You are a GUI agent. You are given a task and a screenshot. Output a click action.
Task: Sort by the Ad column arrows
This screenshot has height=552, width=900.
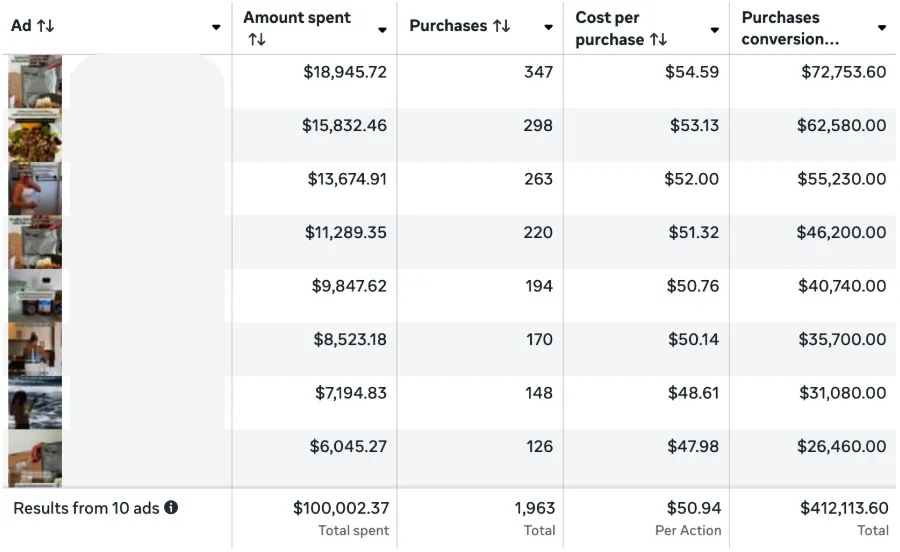click(x=45, y=26)
